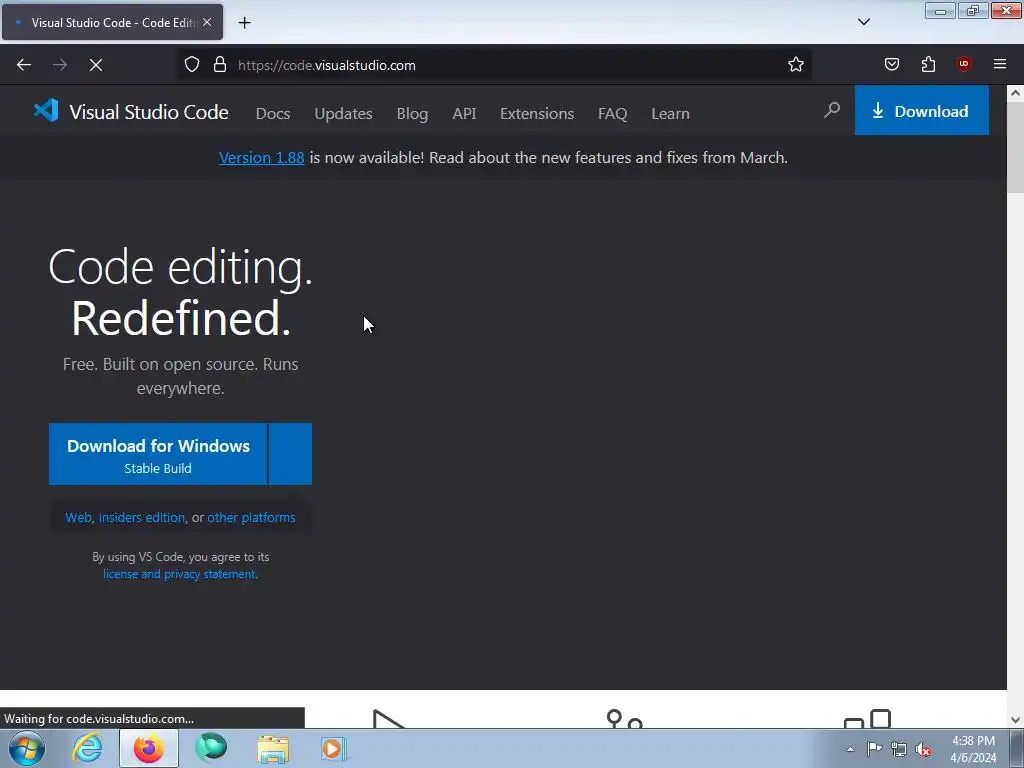Viewport: 1024px width, 768px height.
Task: Launch Internet Explorer from taskbar
Action: point(88,748)
